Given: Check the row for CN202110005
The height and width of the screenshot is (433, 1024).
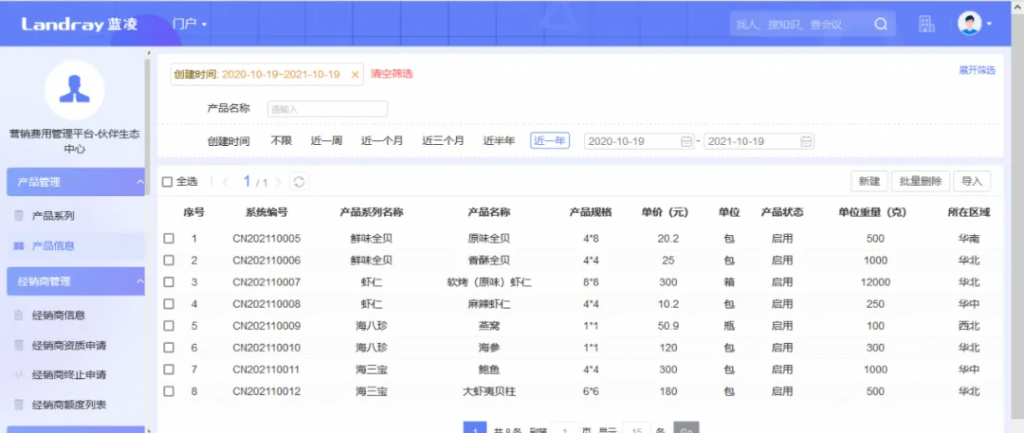Looking at the screenshot, I should click(x=169, y=239).
